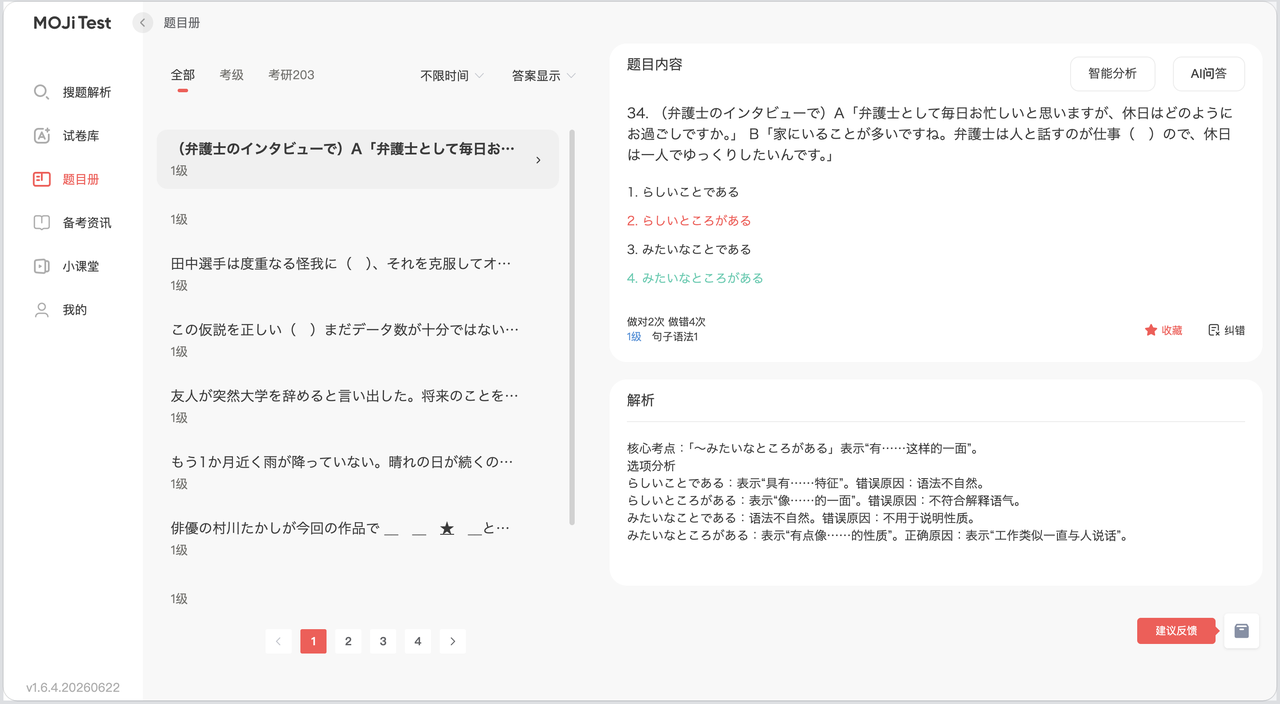Click the 备考资讯 book icon
1280x704 pixels.
[x=41, y=223]
